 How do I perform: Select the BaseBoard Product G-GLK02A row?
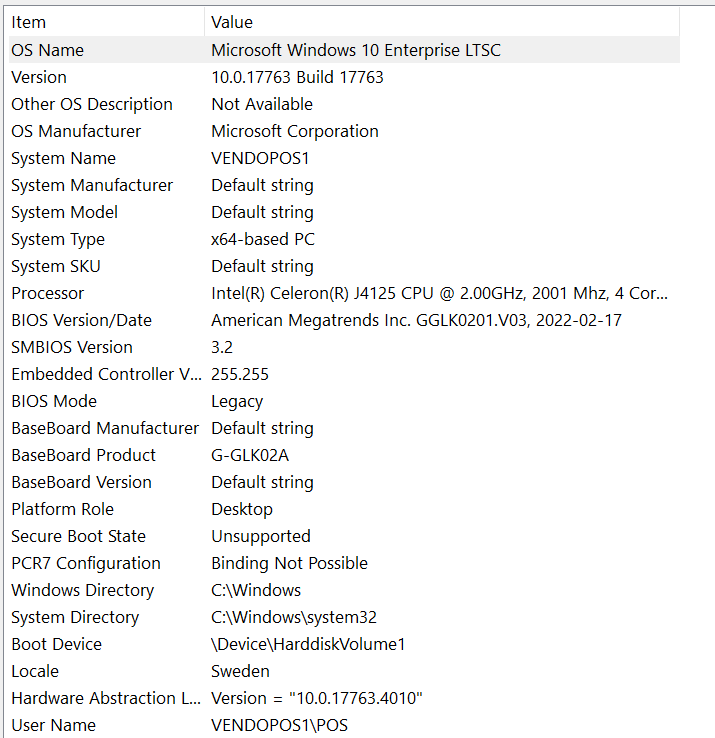[83, 455]
